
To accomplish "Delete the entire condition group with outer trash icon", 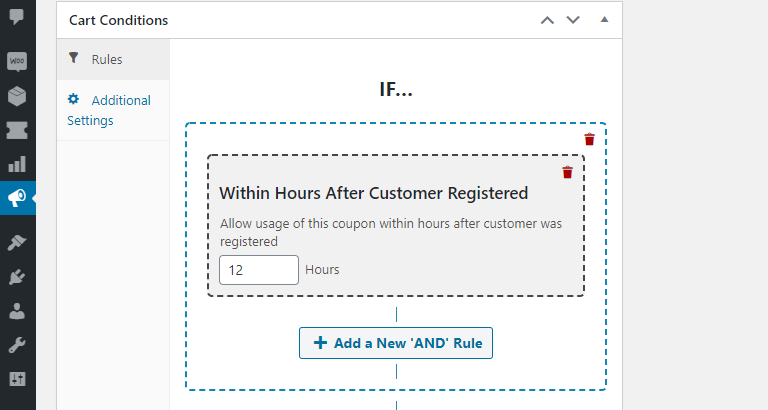I will coord(589,140).
